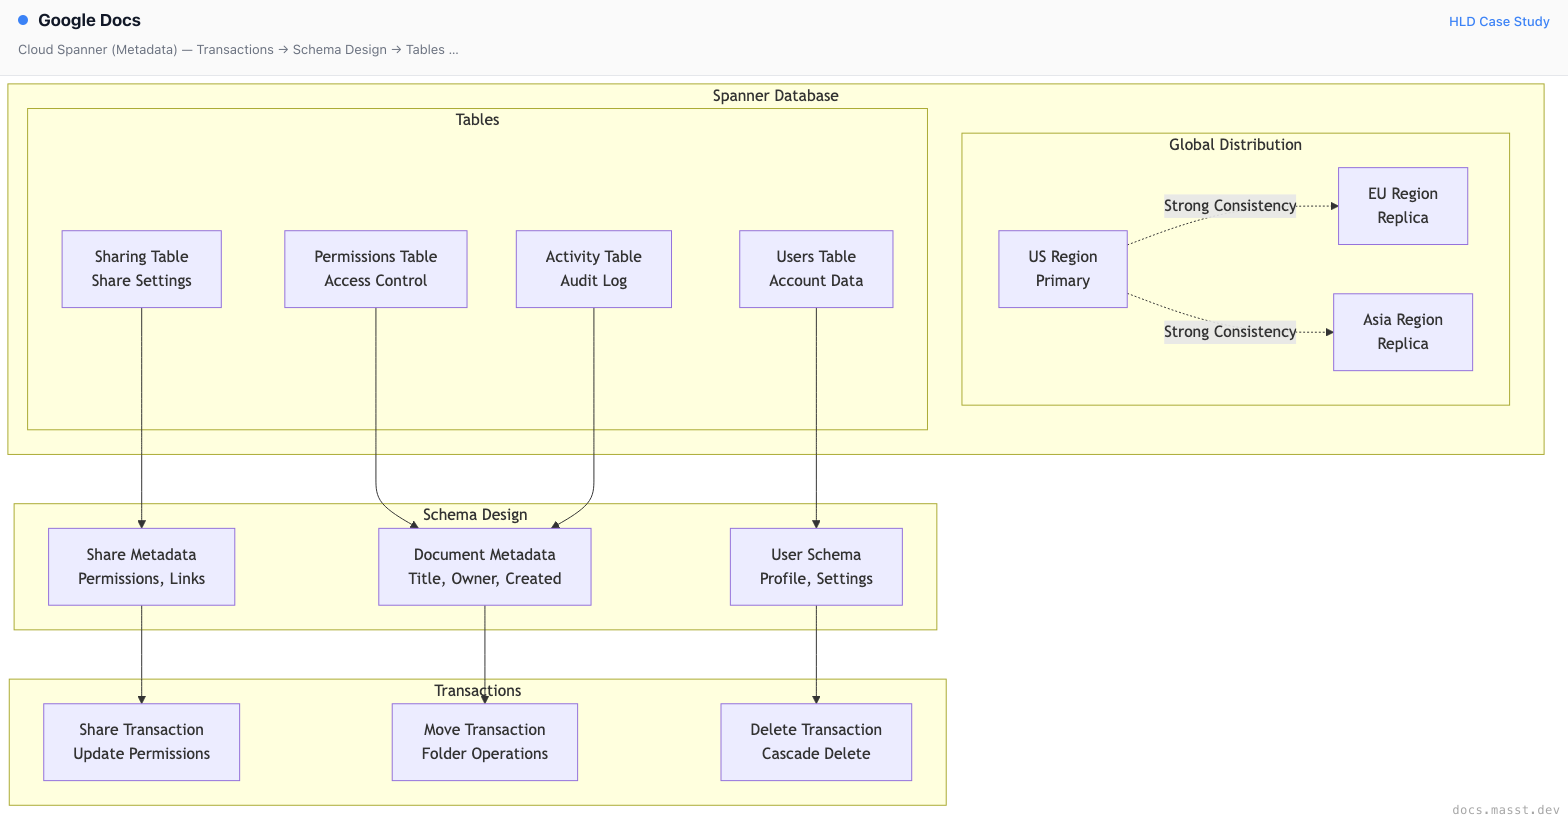
Task: Click the Users Table Account Data node
Action: click(816, 269)
